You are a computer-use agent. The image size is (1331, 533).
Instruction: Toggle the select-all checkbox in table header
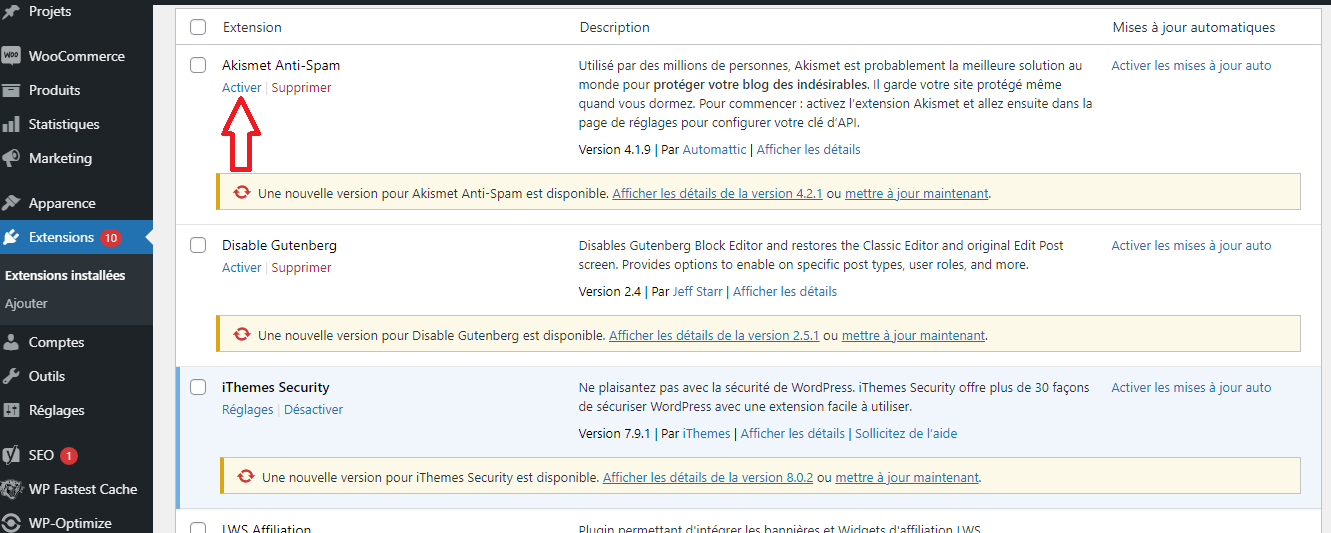(198, 27)
